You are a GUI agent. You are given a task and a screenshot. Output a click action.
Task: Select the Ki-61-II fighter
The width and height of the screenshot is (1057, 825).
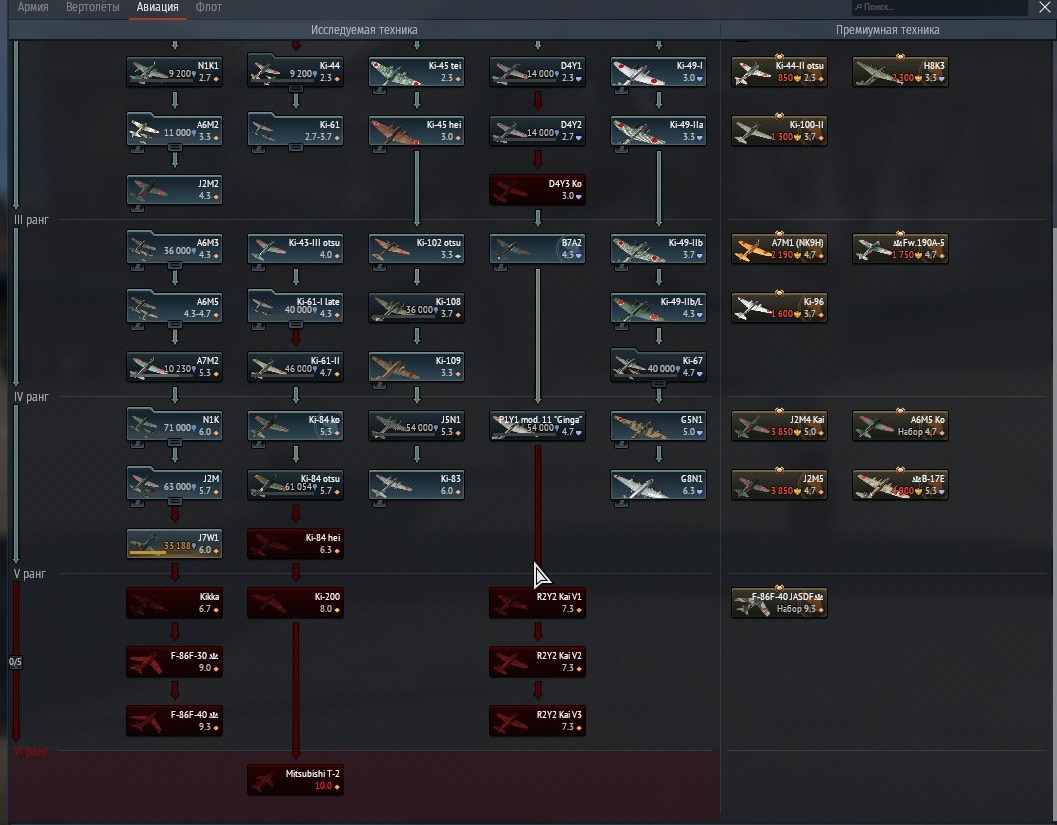[x=295, y=367]
